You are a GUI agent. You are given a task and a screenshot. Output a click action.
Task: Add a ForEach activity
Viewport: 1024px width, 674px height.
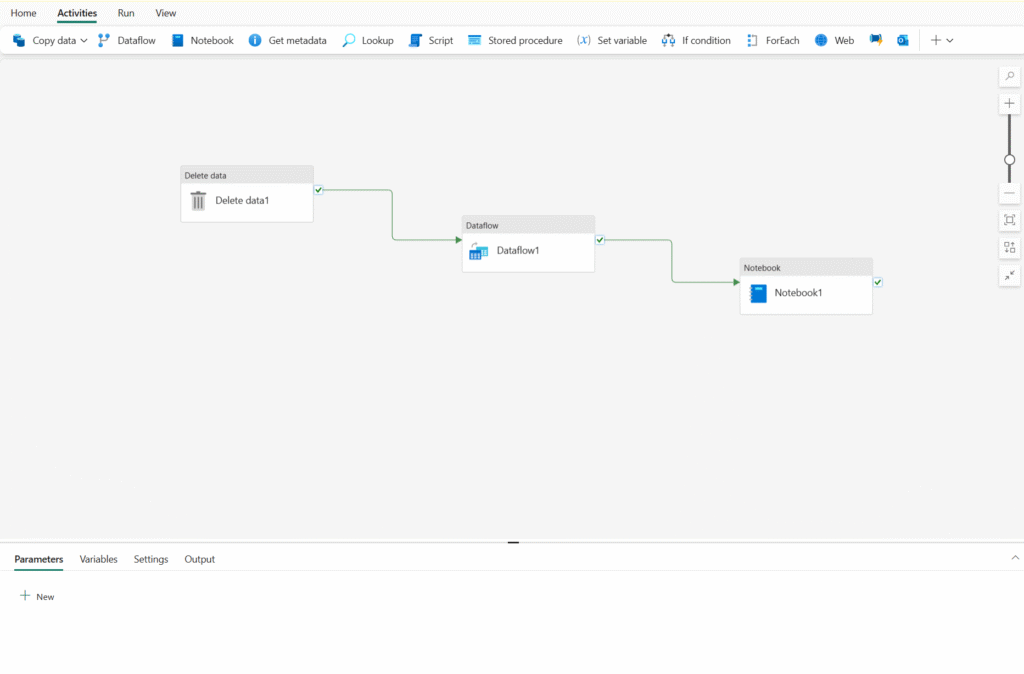click(x=773, y=40)
